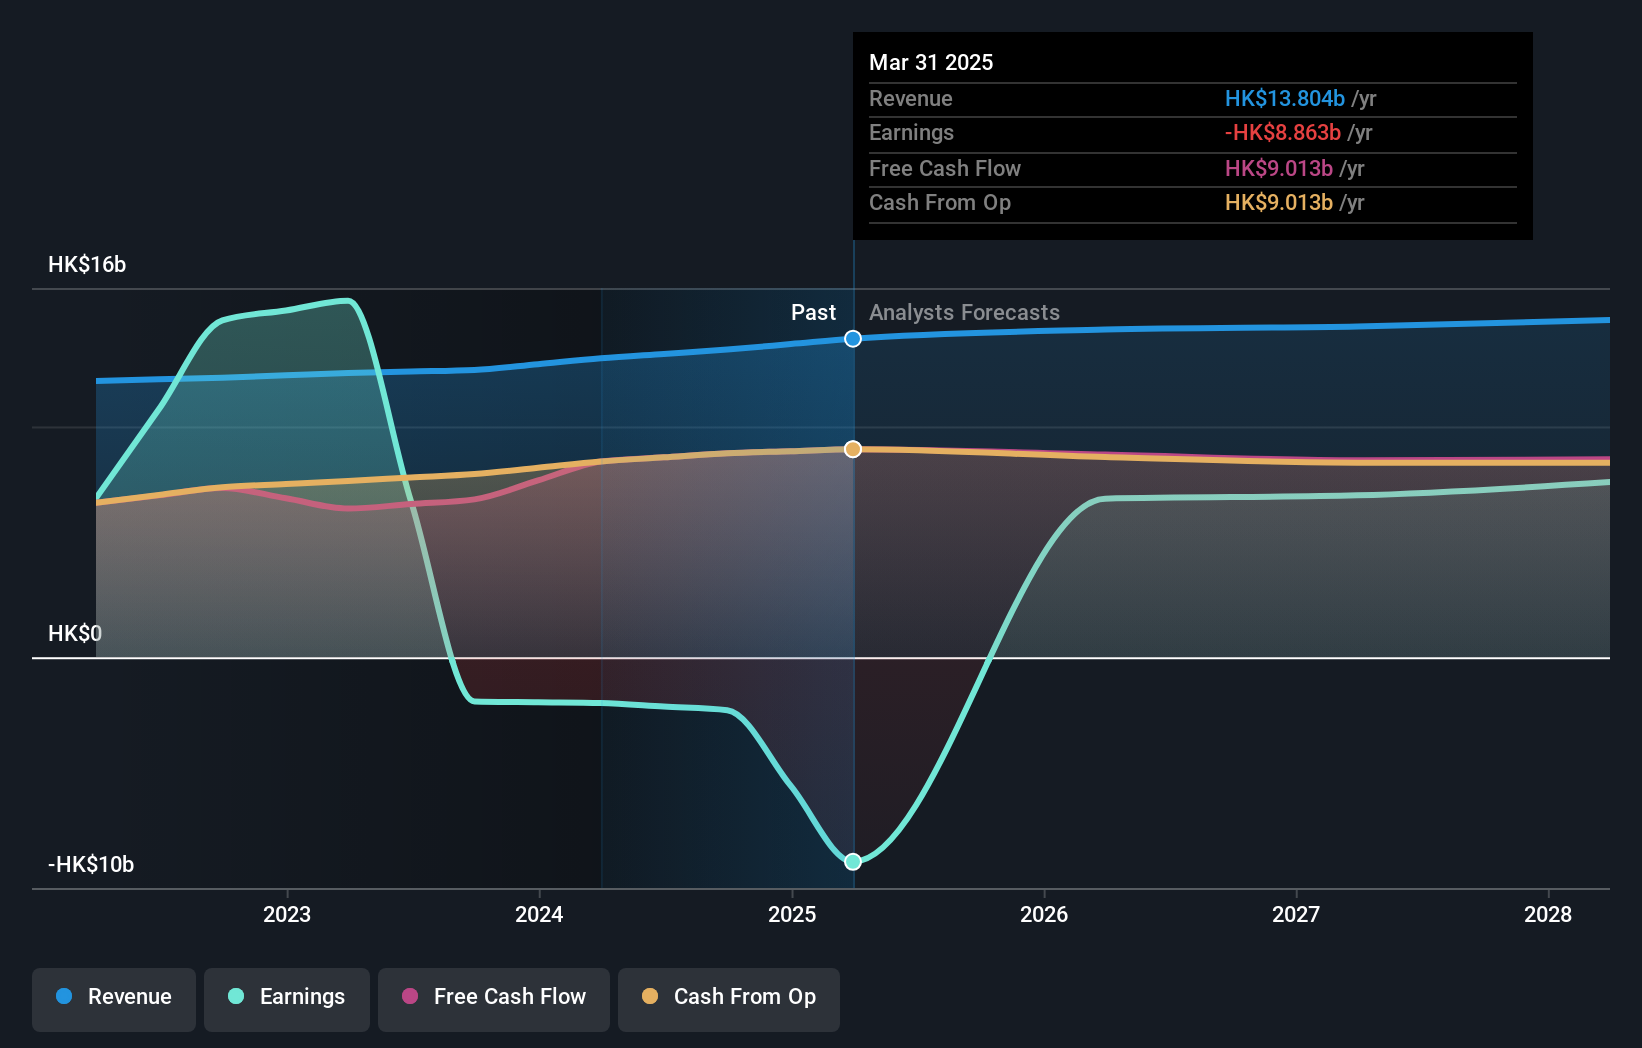Click the Earnings data point at chart bottom
Screen dimensions: 1642x1048
click(x=853, y=861)
